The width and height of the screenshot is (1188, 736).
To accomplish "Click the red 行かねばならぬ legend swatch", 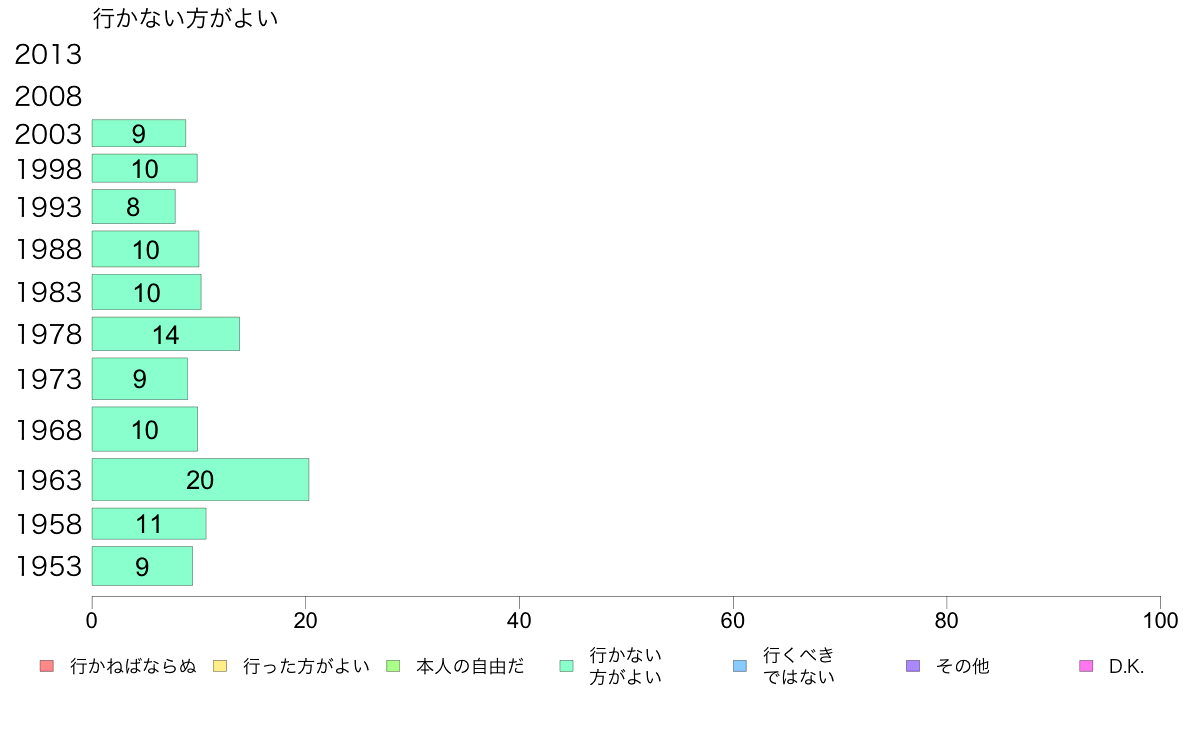I will (47, 666).
